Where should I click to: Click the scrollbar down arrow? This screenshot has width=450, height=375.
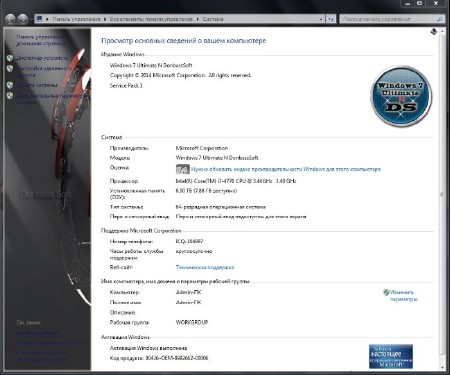[442, 367]
